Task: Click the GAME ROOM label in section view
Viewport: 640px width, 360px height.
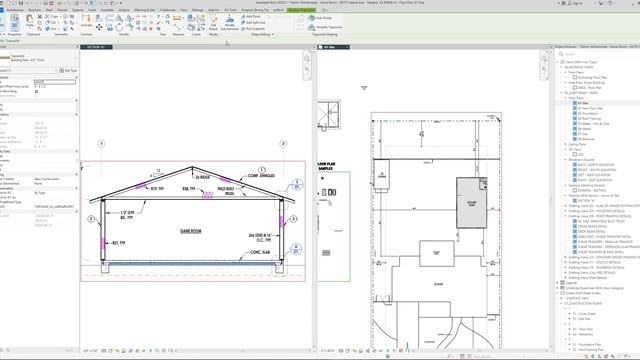Action: coord(191,231)
